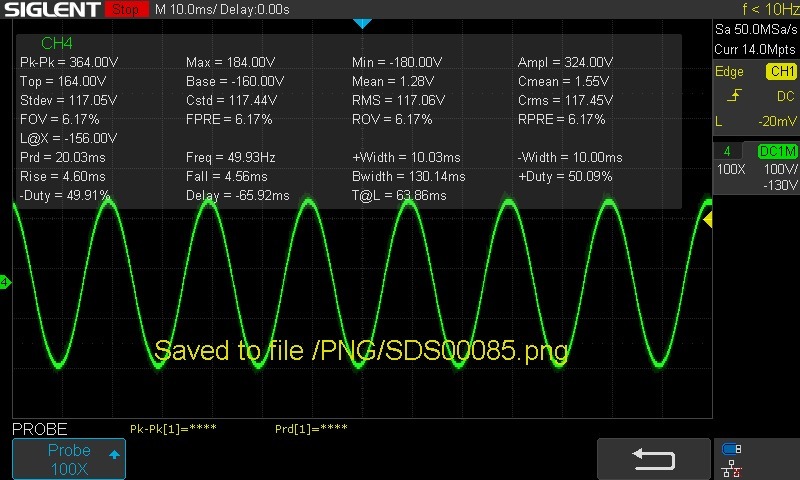Click the +Width = 10.03ms measurement
The height and width of the screenshot is (480, 800).
click(406, 157)
